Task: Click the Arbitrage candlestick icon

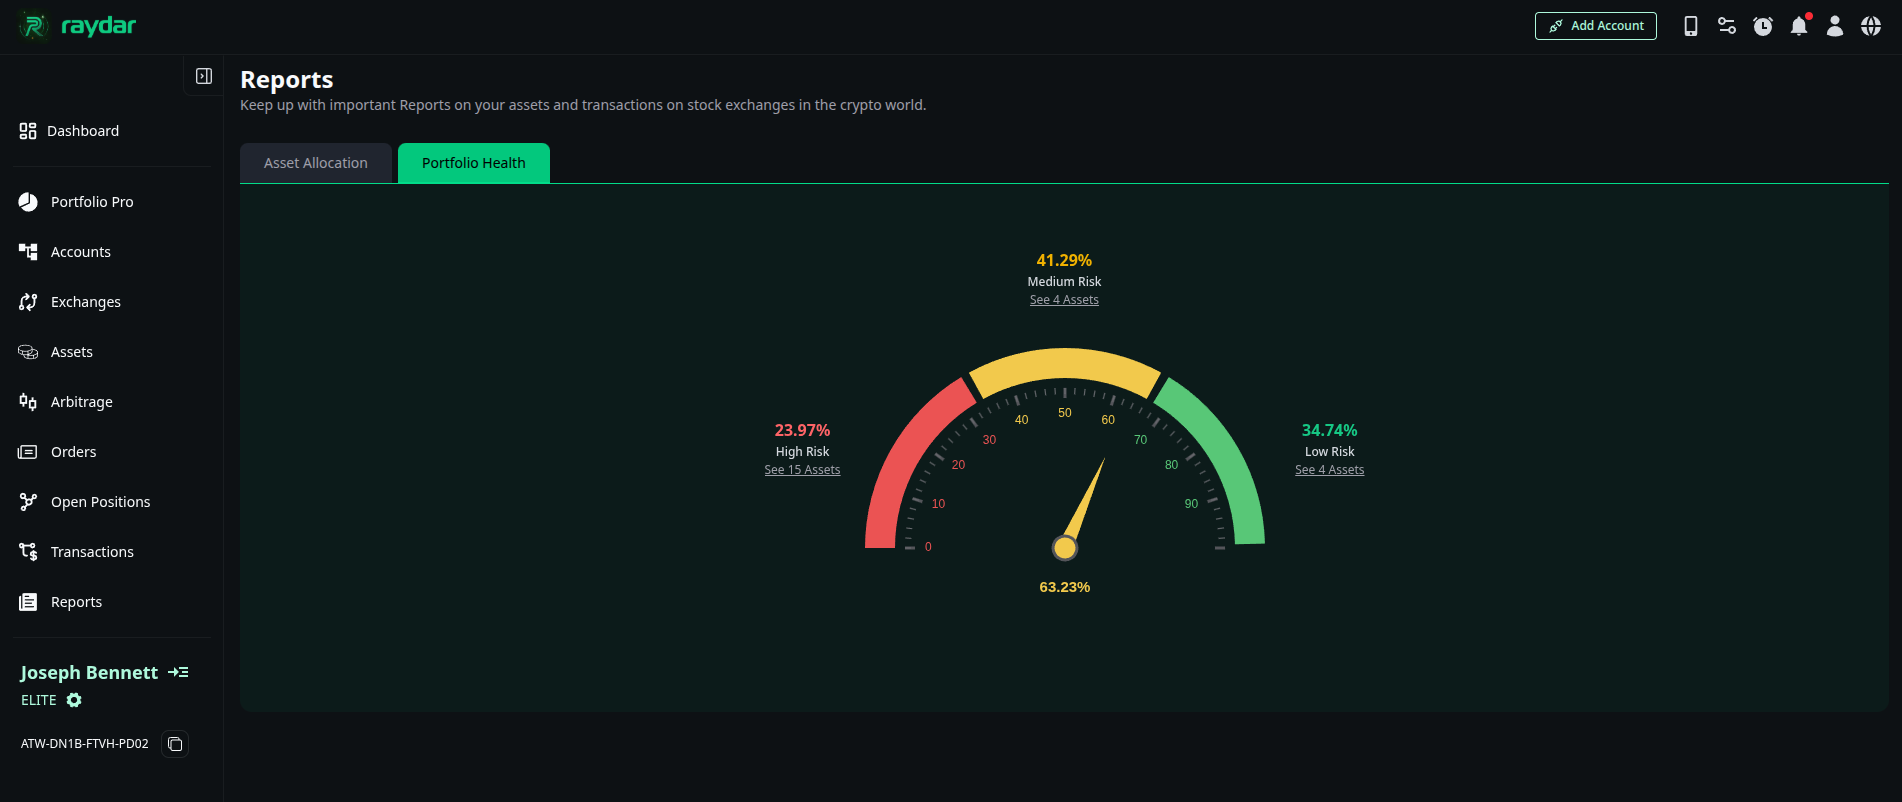Action: 28,402
